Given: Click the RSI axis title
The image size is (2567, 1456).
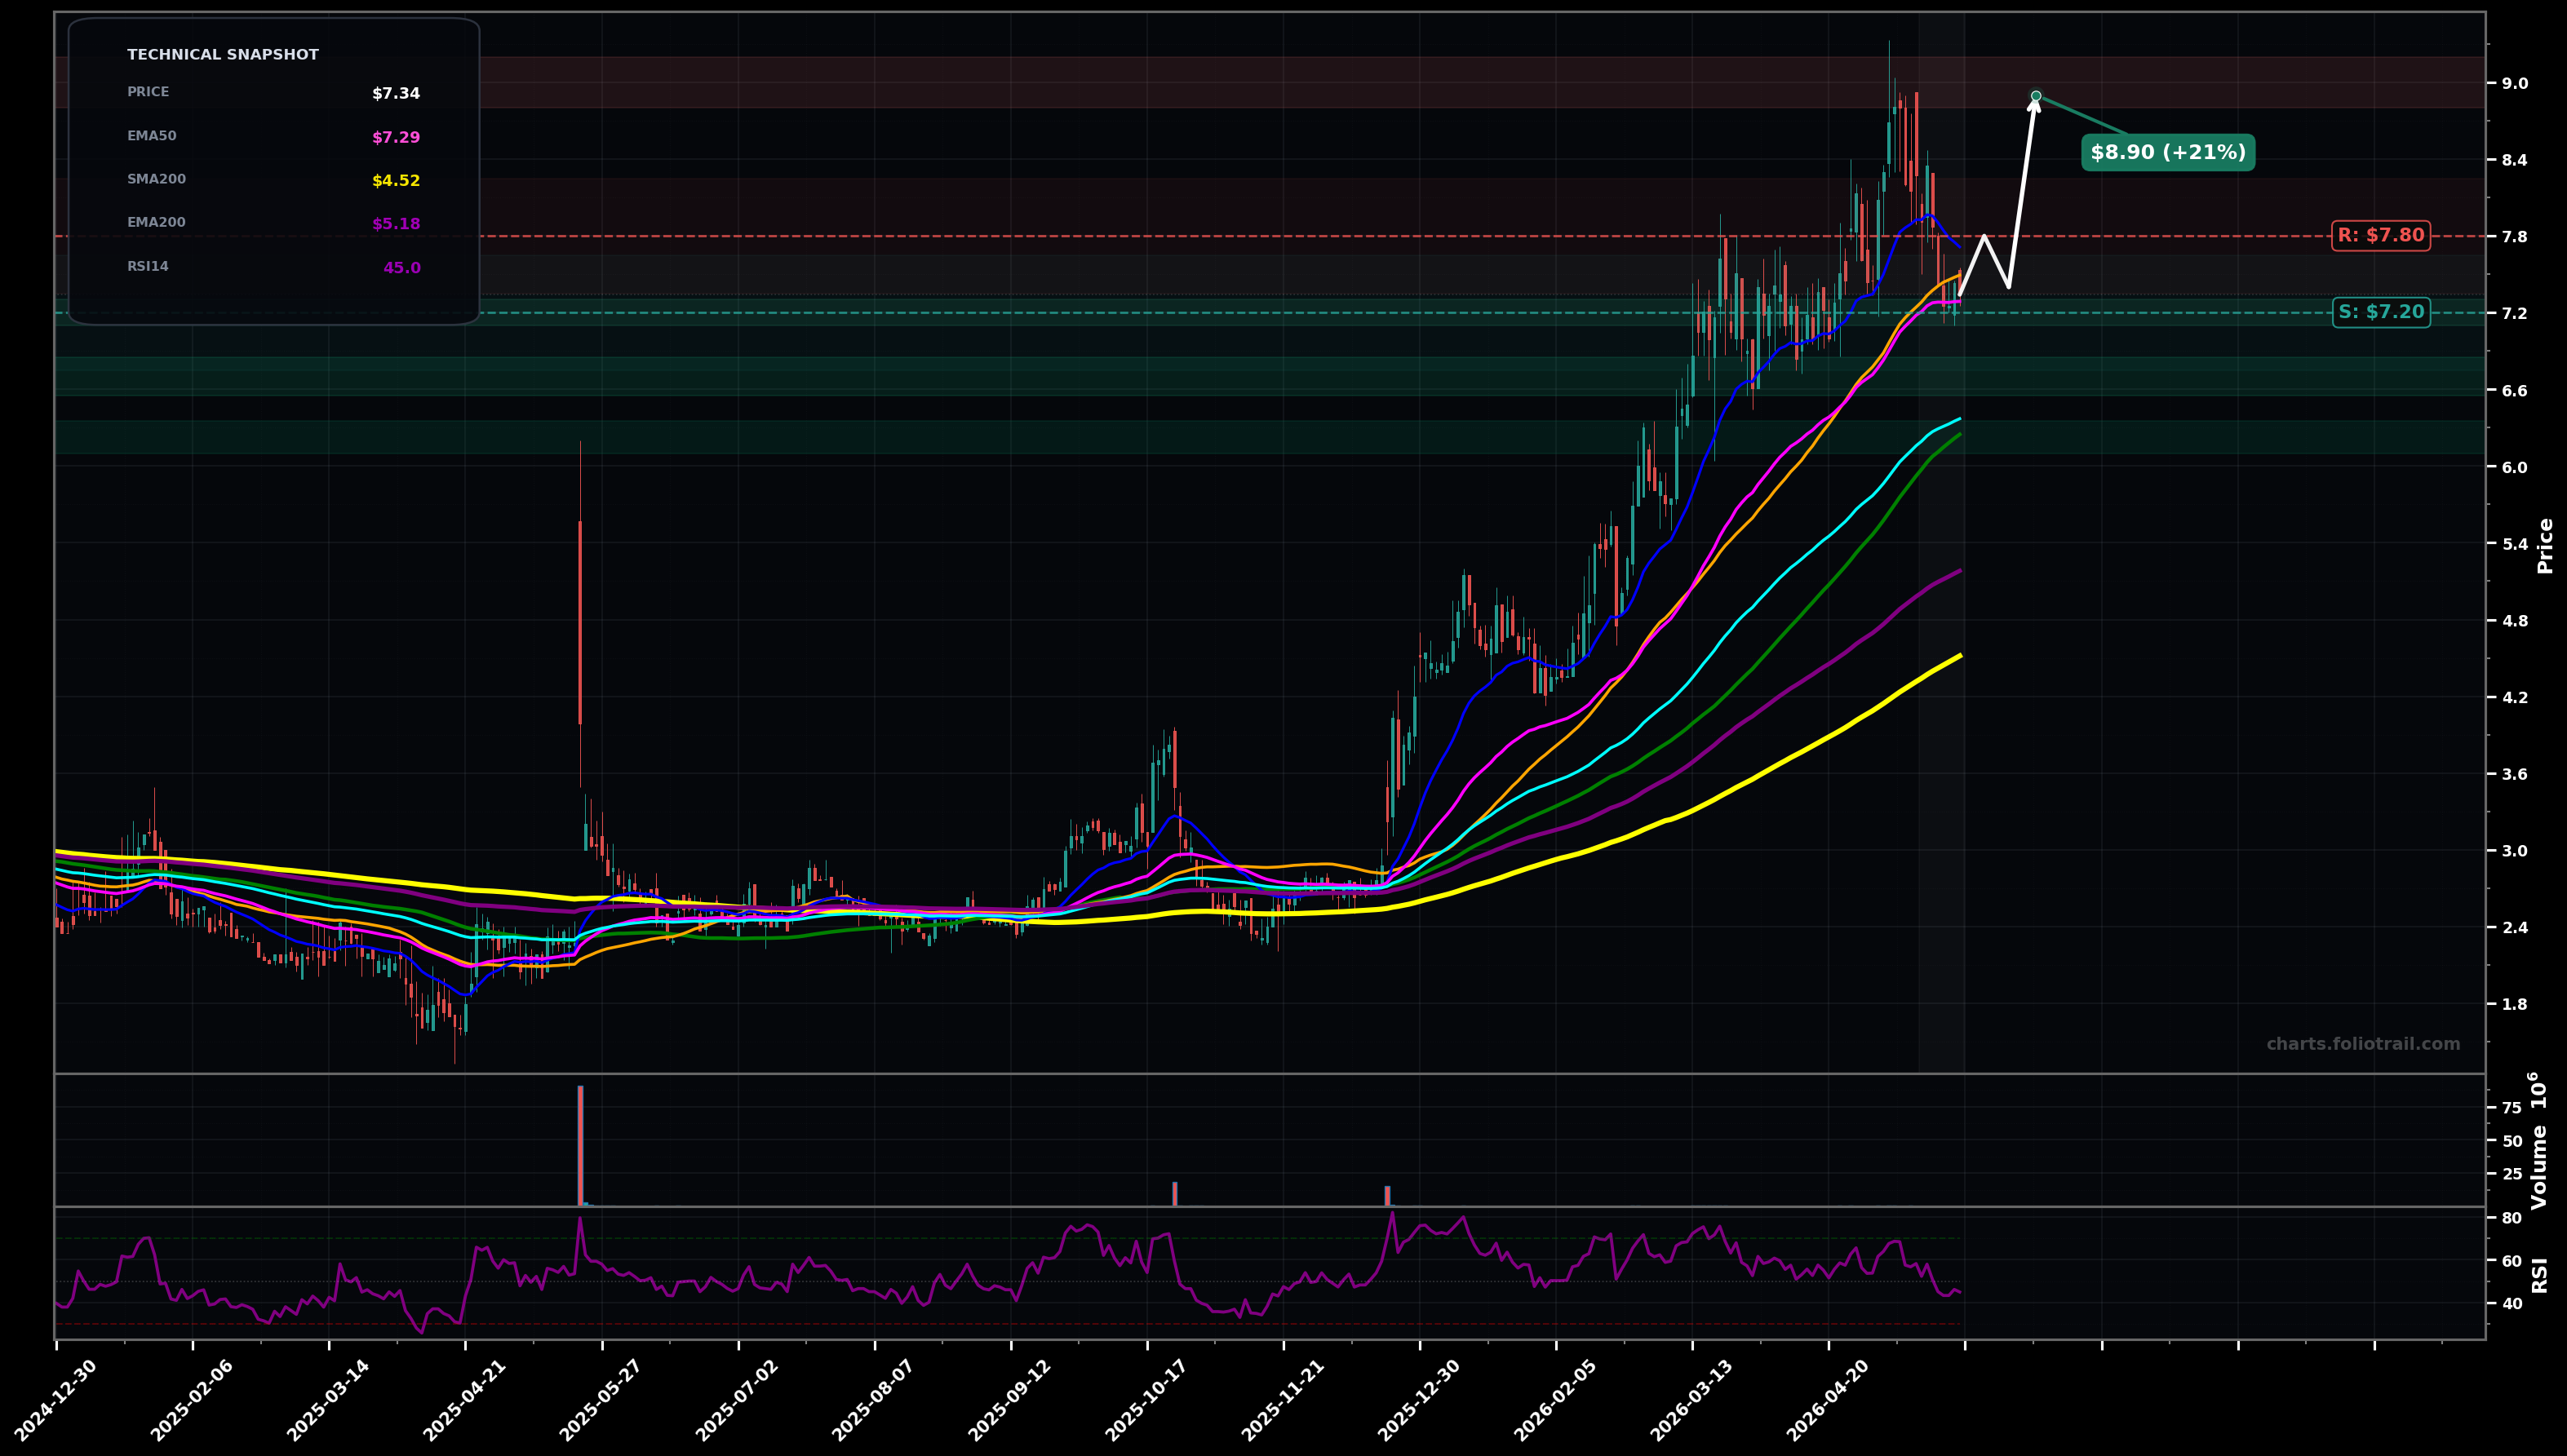Looking at the screenshot, I should [2541, 1275].
